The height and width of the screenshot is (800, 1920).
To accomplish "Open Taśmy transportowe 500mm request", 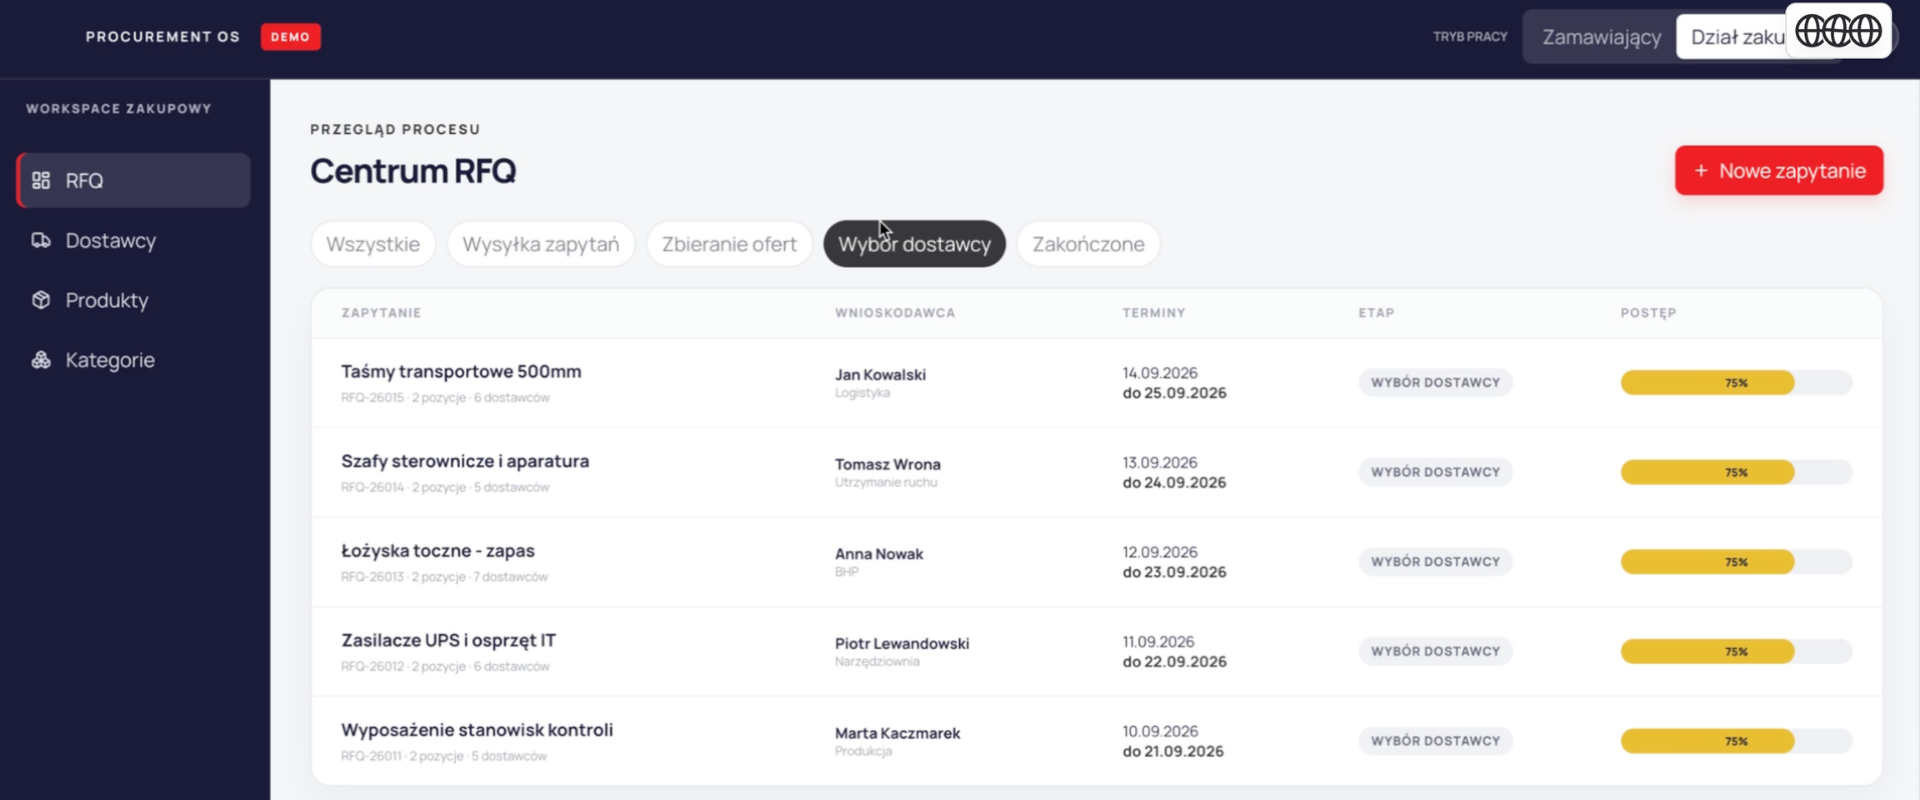I will point(1096,383).
